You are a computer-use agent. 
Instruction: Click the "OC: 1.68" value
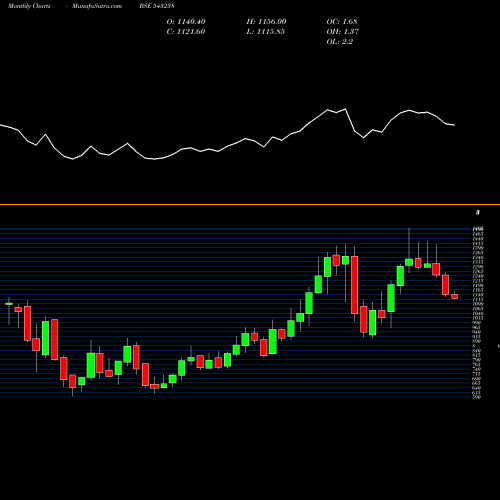(342, 22)
